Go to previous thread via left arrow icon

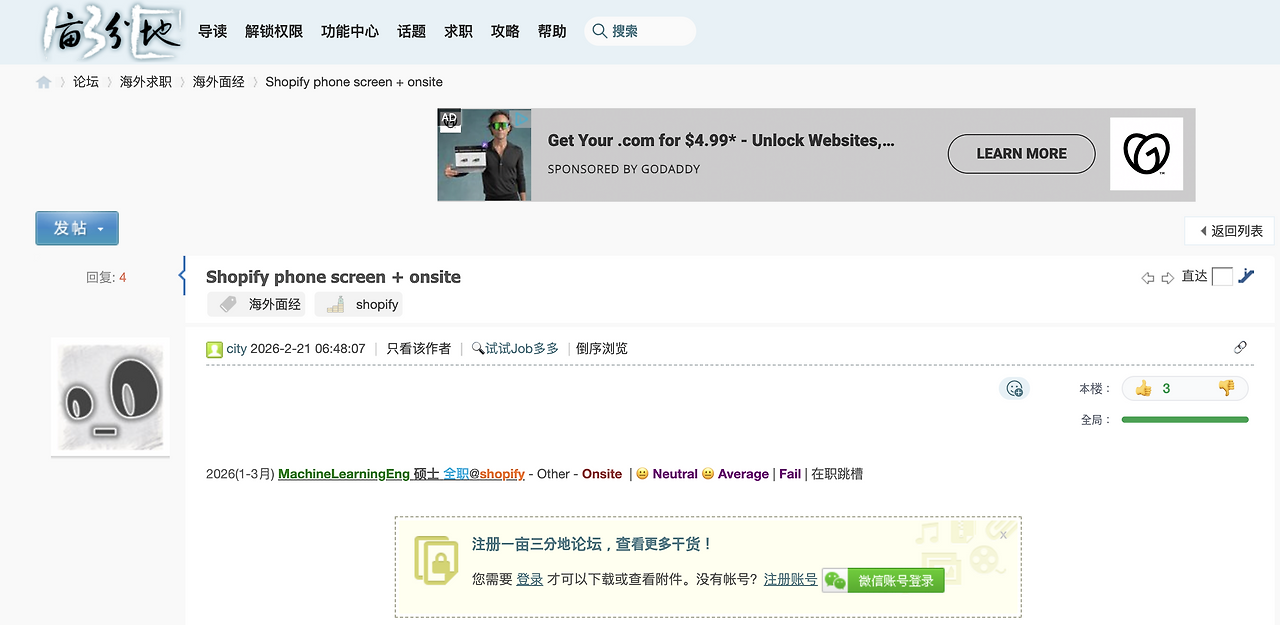[1148, 277]
